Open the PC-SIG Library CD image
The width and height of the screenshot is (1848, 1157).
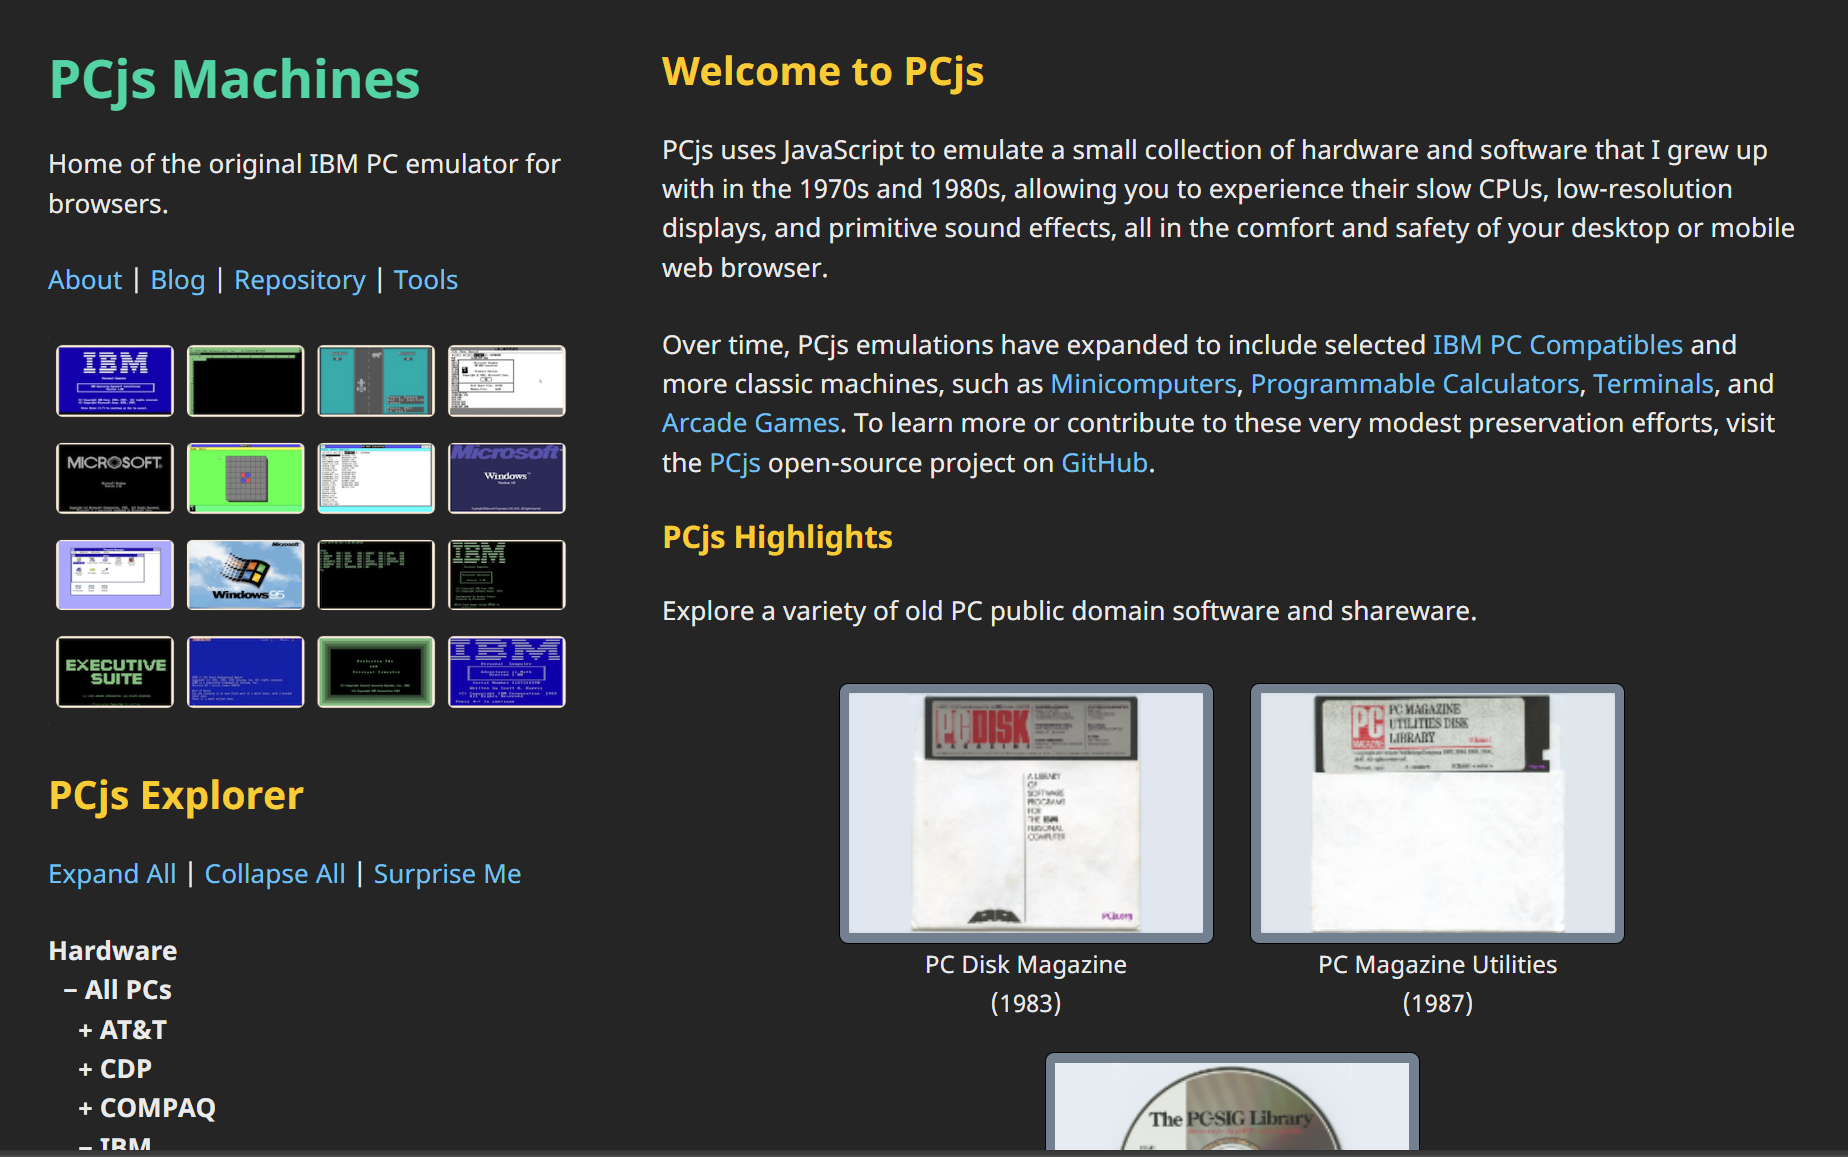[x=1232, y=1104]
